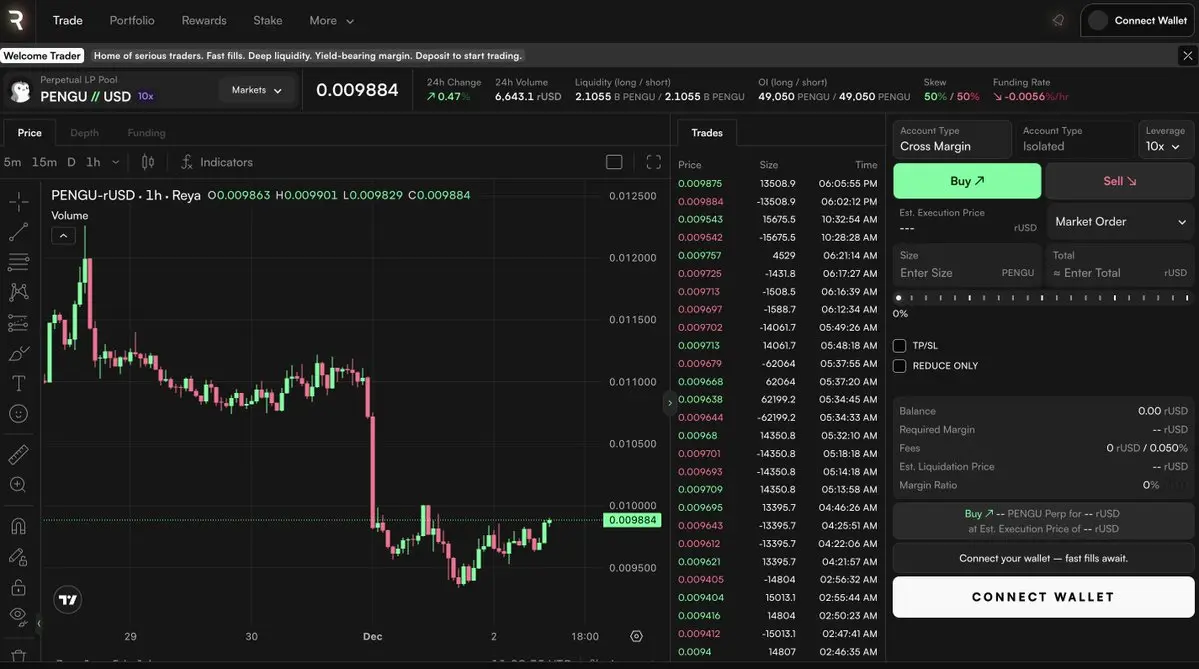Collapse the Volume indicator legend
The width and height of the screenshot is (1199, 669).
point(63,235)
